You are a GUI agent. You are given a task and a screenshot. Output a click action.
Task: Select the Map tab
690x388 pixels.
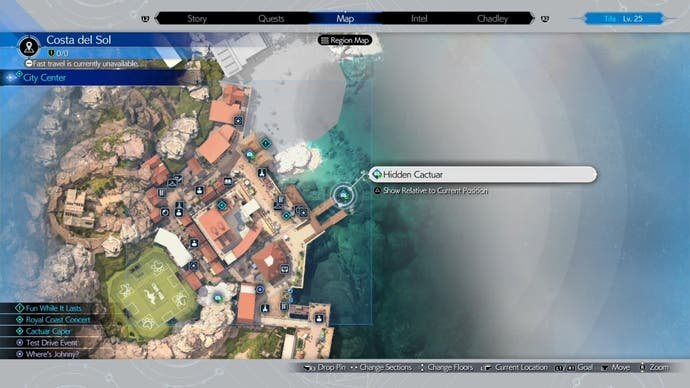pyautogui.click(x=345, y=18)
